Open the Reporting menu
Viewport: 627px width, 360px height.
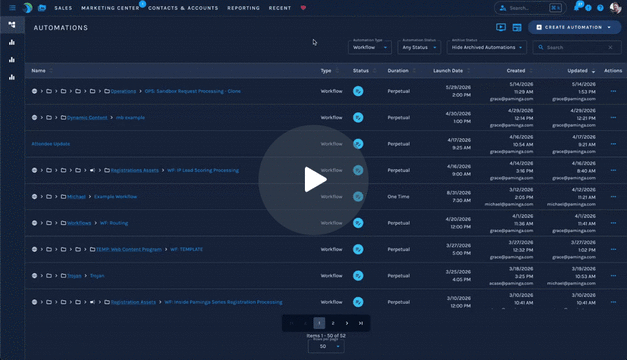coord(244,8)
